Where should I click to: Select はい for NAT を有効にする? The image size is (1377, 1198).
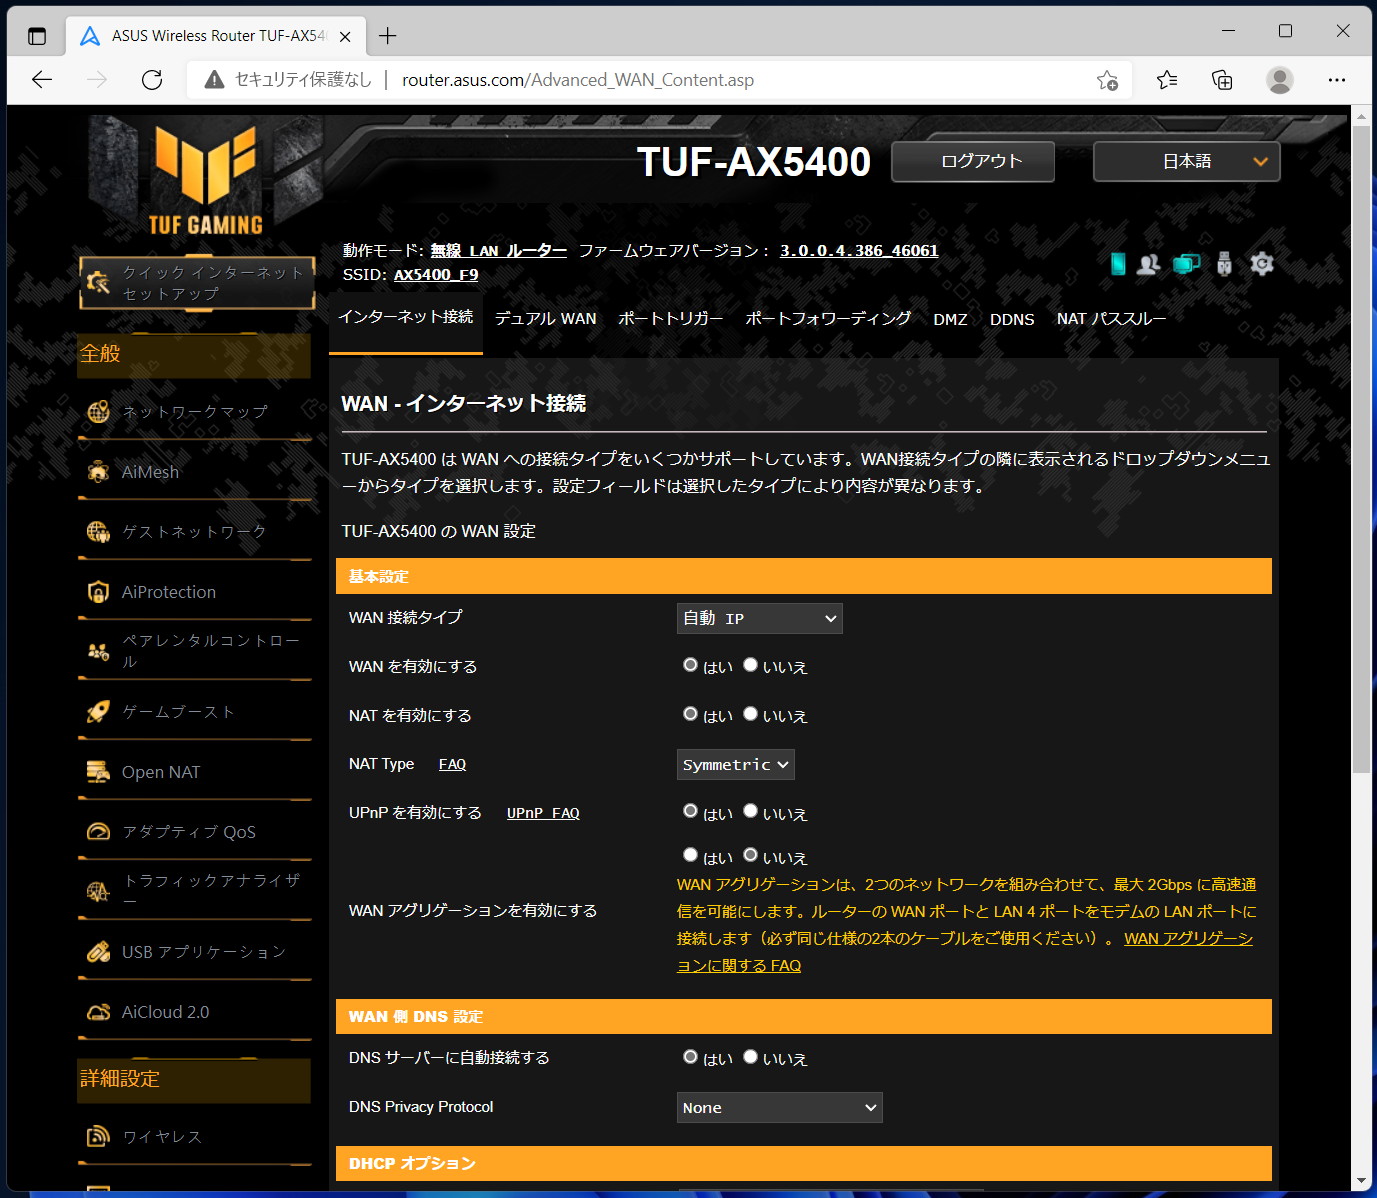coord(690,714)
